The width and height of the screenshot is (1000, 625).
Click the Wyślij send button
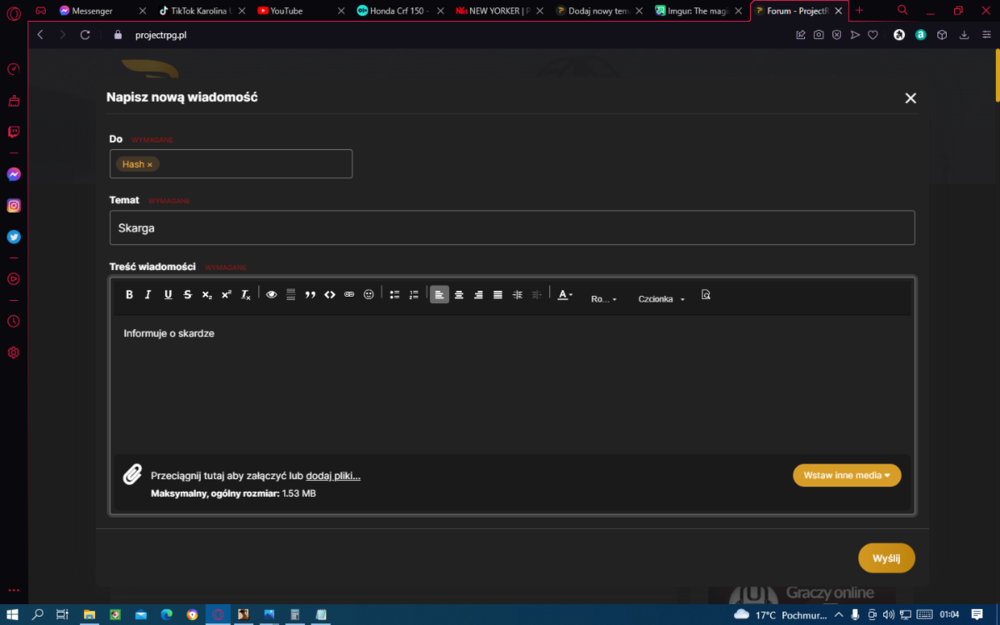[x=886, y=558]
